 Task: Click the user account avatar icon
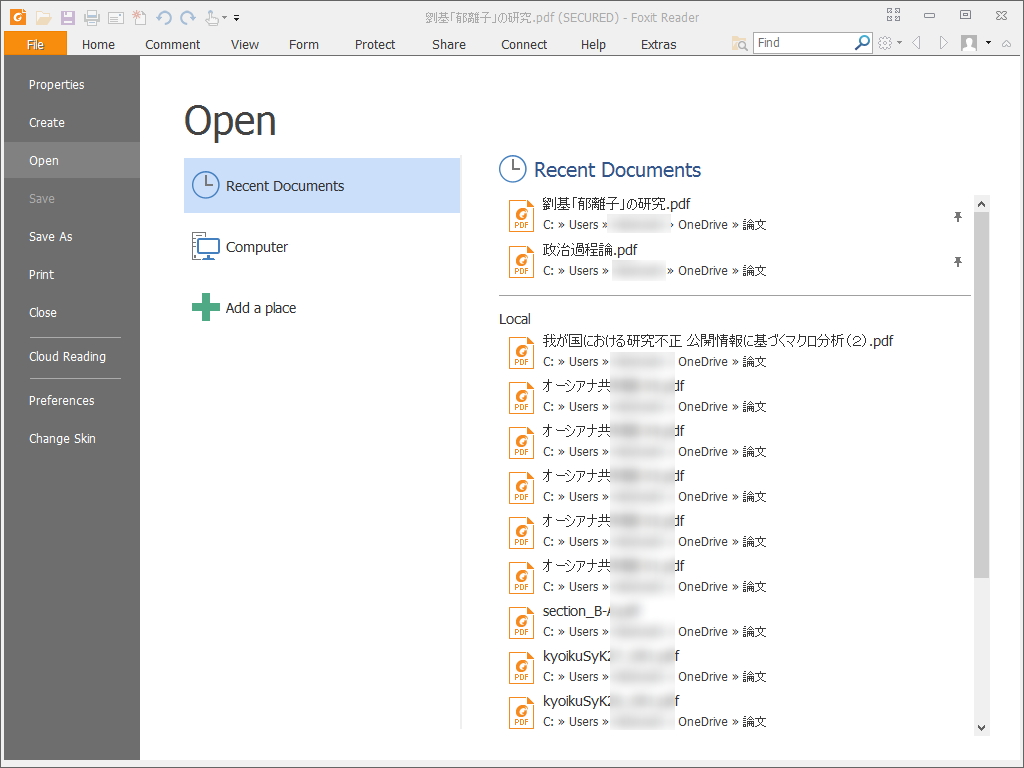click(x=969, y=43)
